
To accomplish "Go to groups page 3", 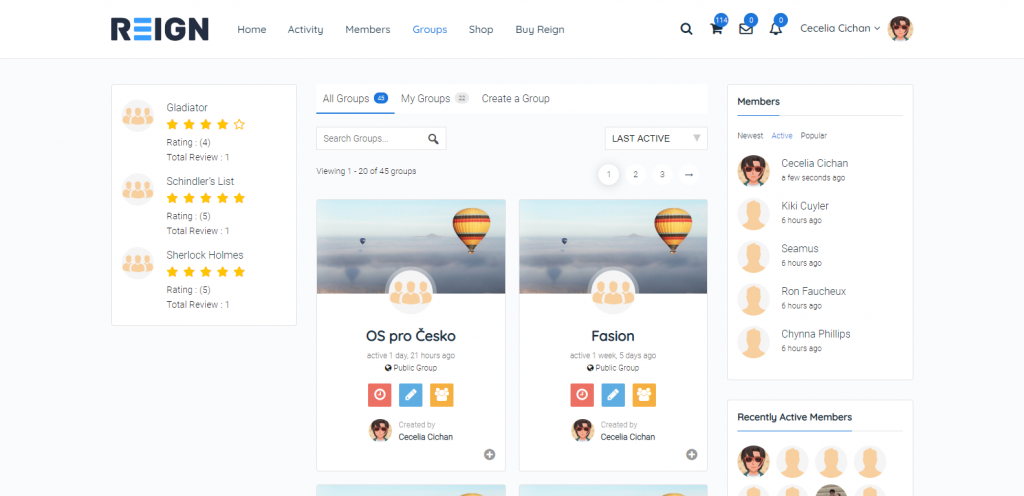I will point(662,174).
